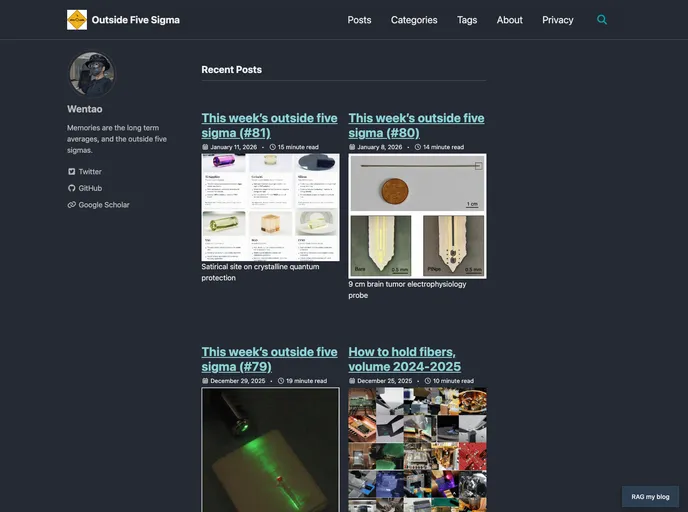
Task: Open the Categories page
Action: point(414,20)
